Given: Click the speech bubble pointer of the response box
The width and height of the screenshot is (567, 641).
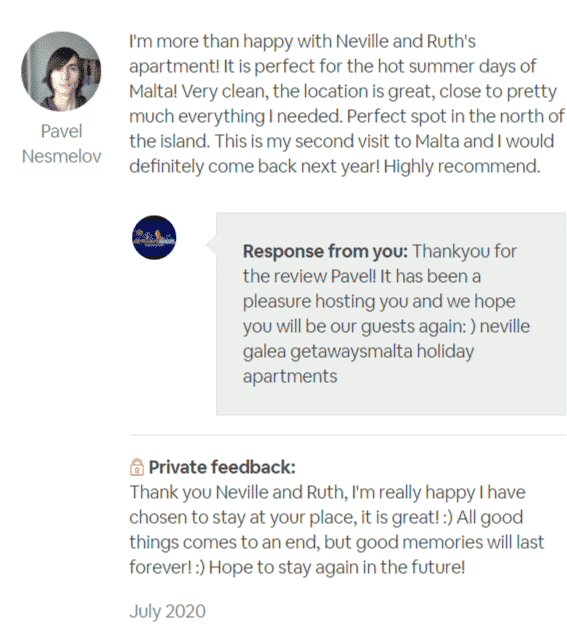Looking at the screenshot, I should (x=211, y=244).
